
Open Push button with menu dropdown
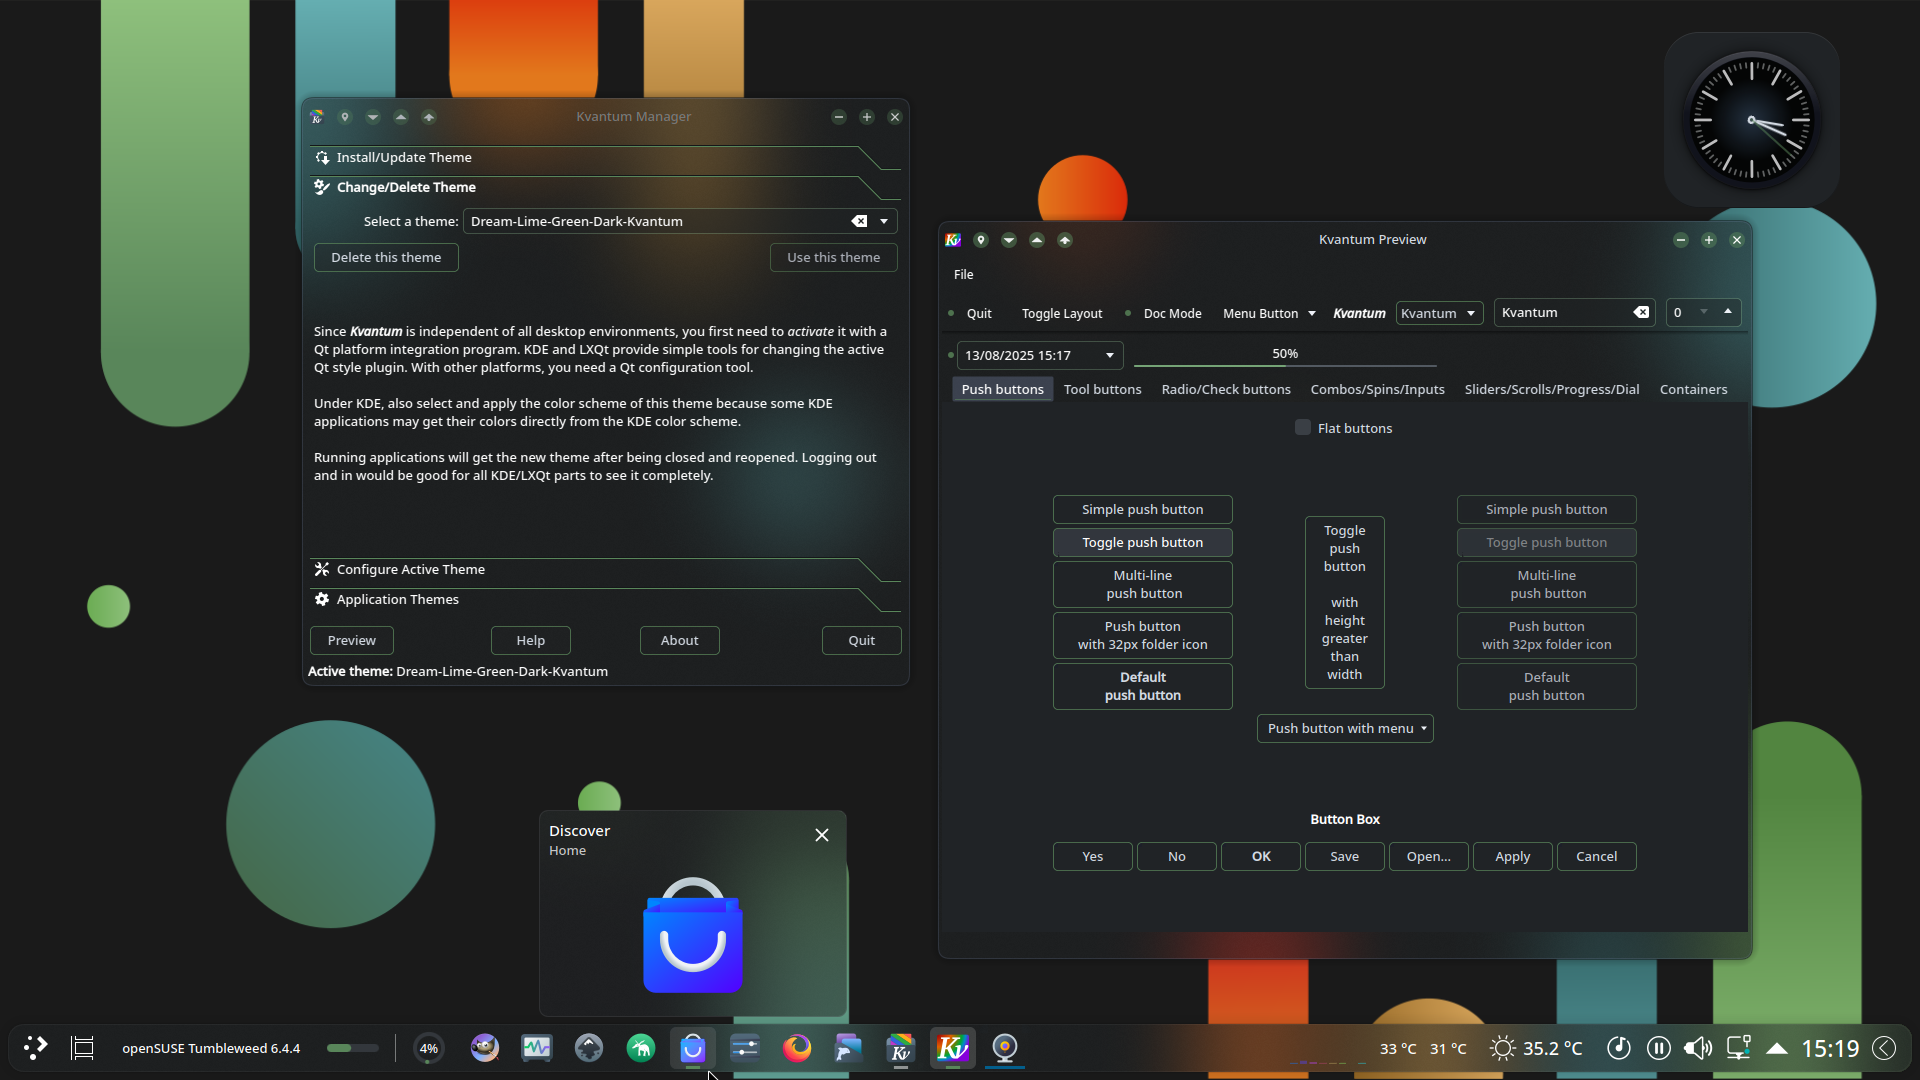point(1345,728)
